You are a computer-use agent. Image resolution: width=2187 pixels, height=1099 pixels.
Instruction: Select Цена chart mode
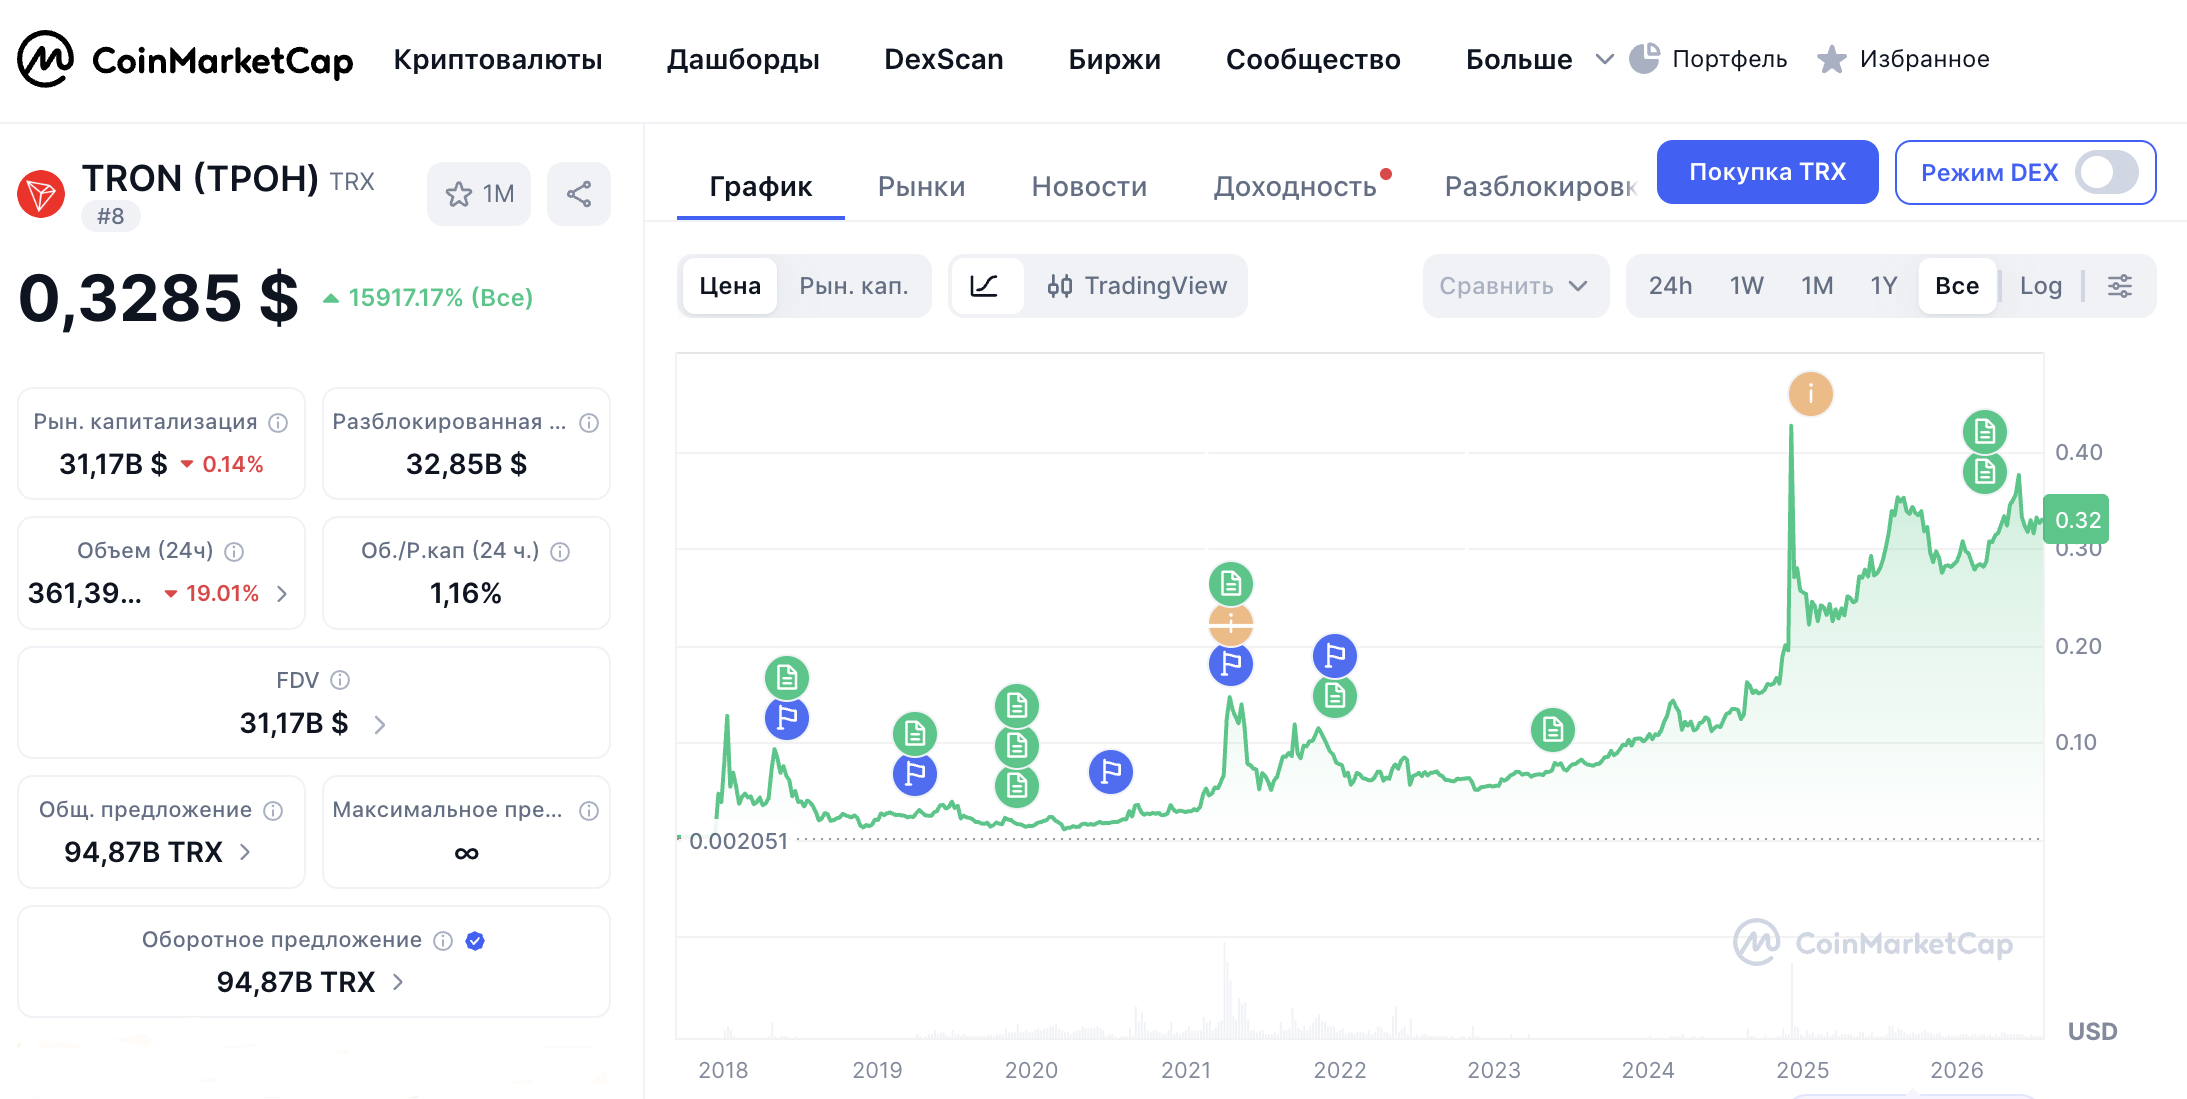pos(730,286)
